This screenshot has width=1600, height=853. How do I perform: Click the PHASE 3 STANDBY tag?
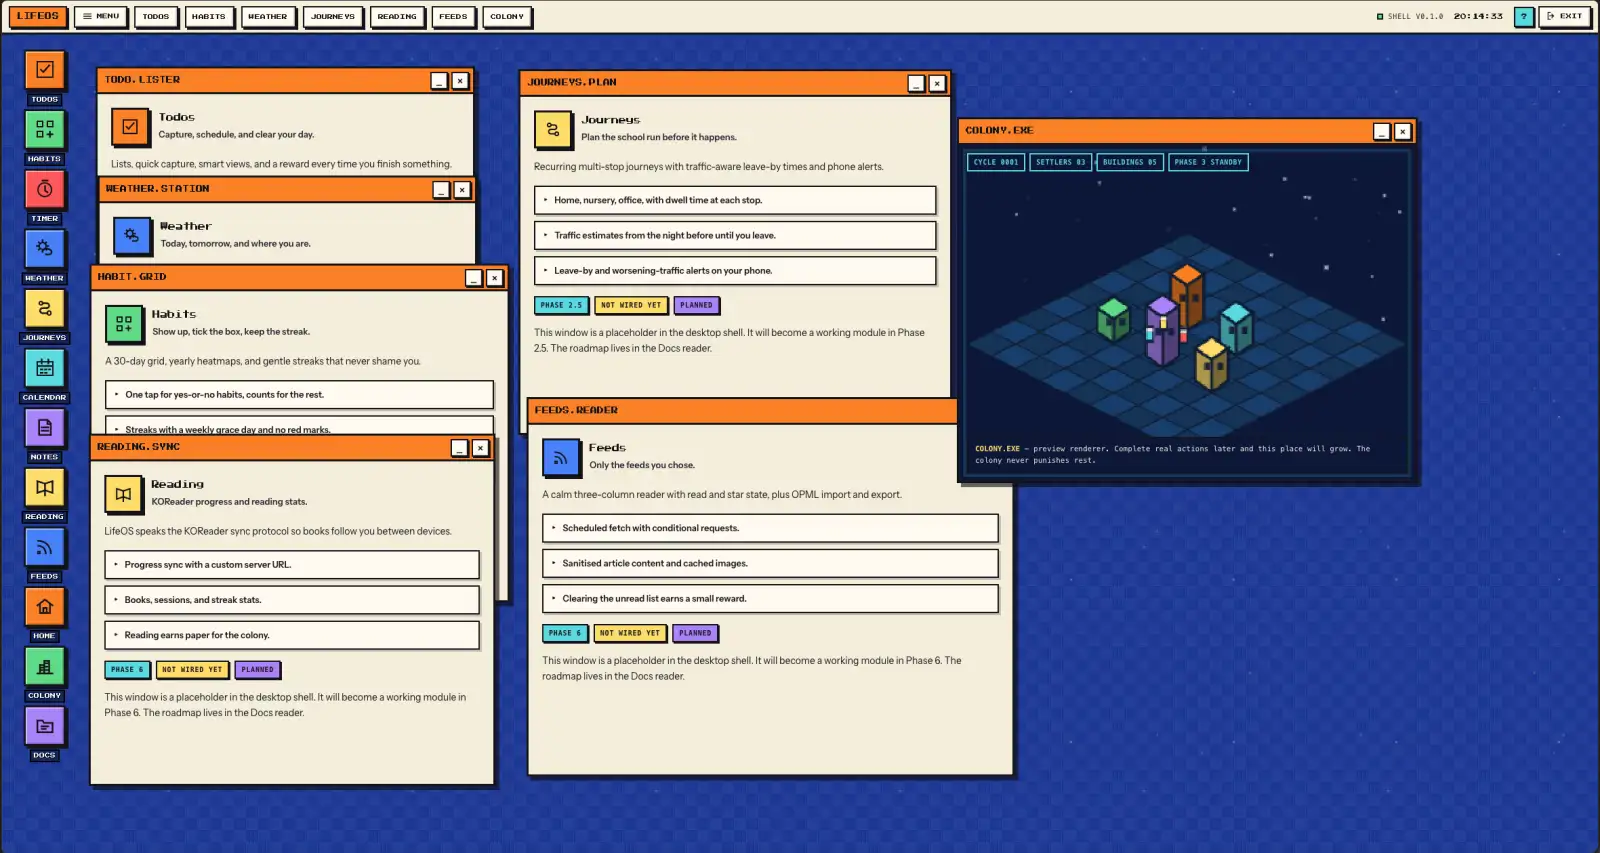[1208, 162]
